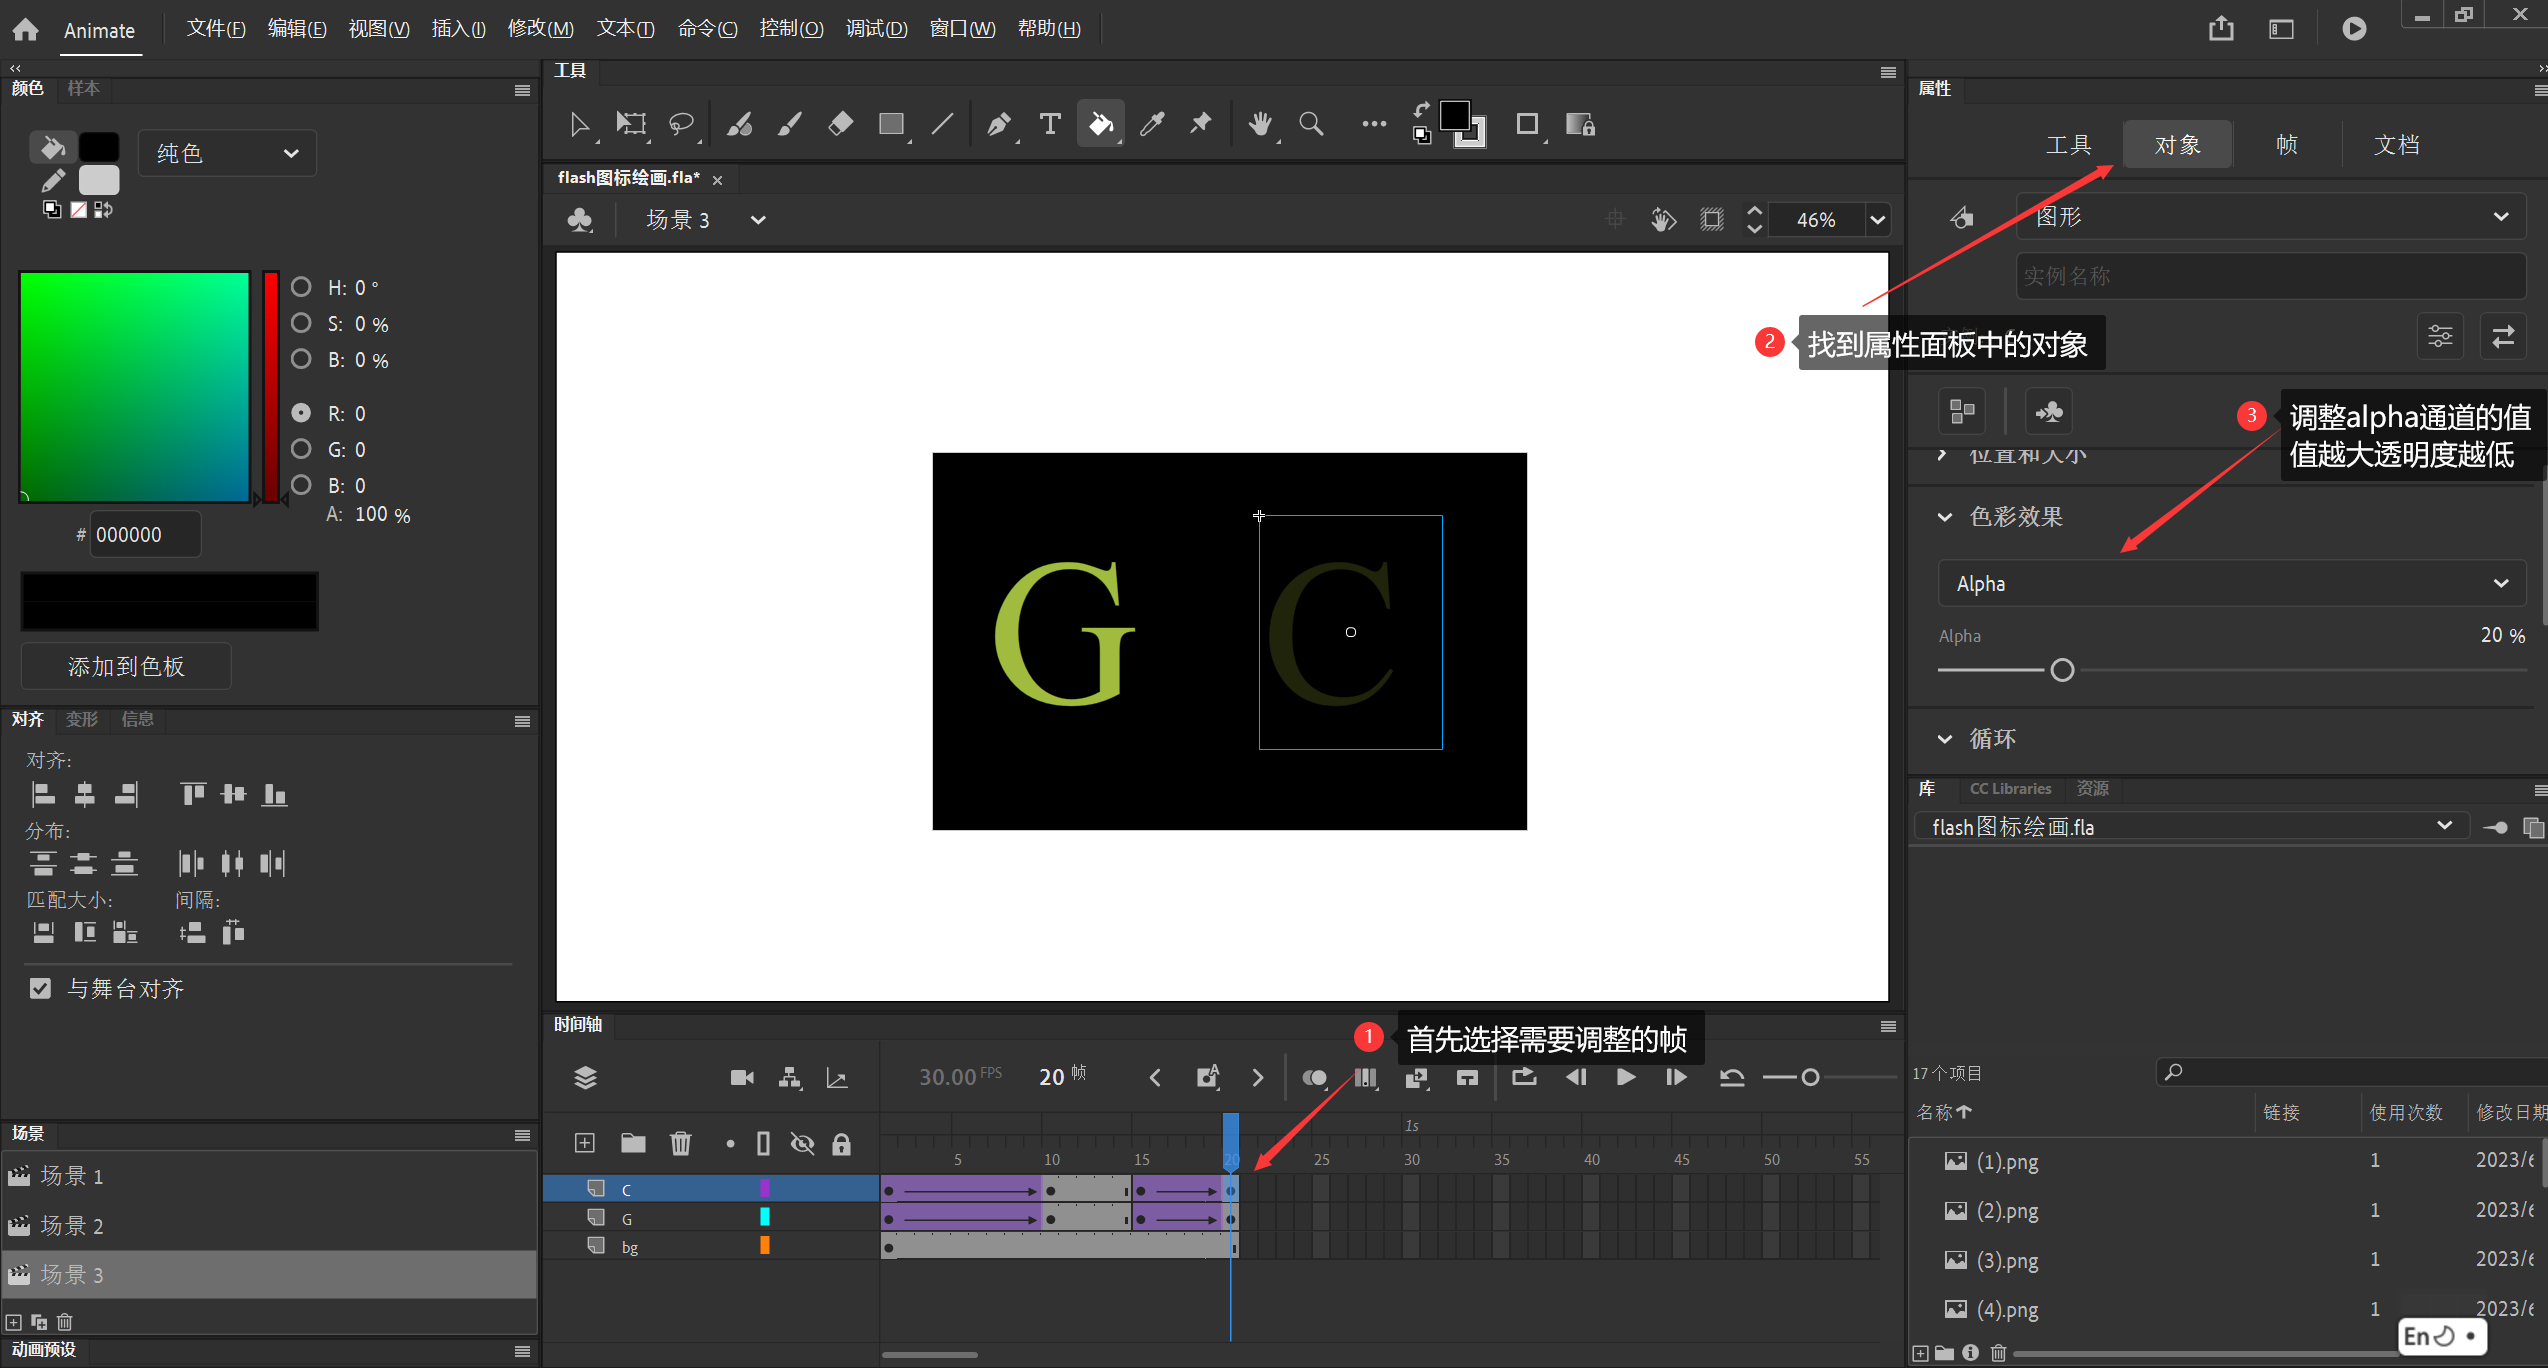
Task: Open the flash图标绘画.fla library dropdown
Action: (x=2190, y=826)
